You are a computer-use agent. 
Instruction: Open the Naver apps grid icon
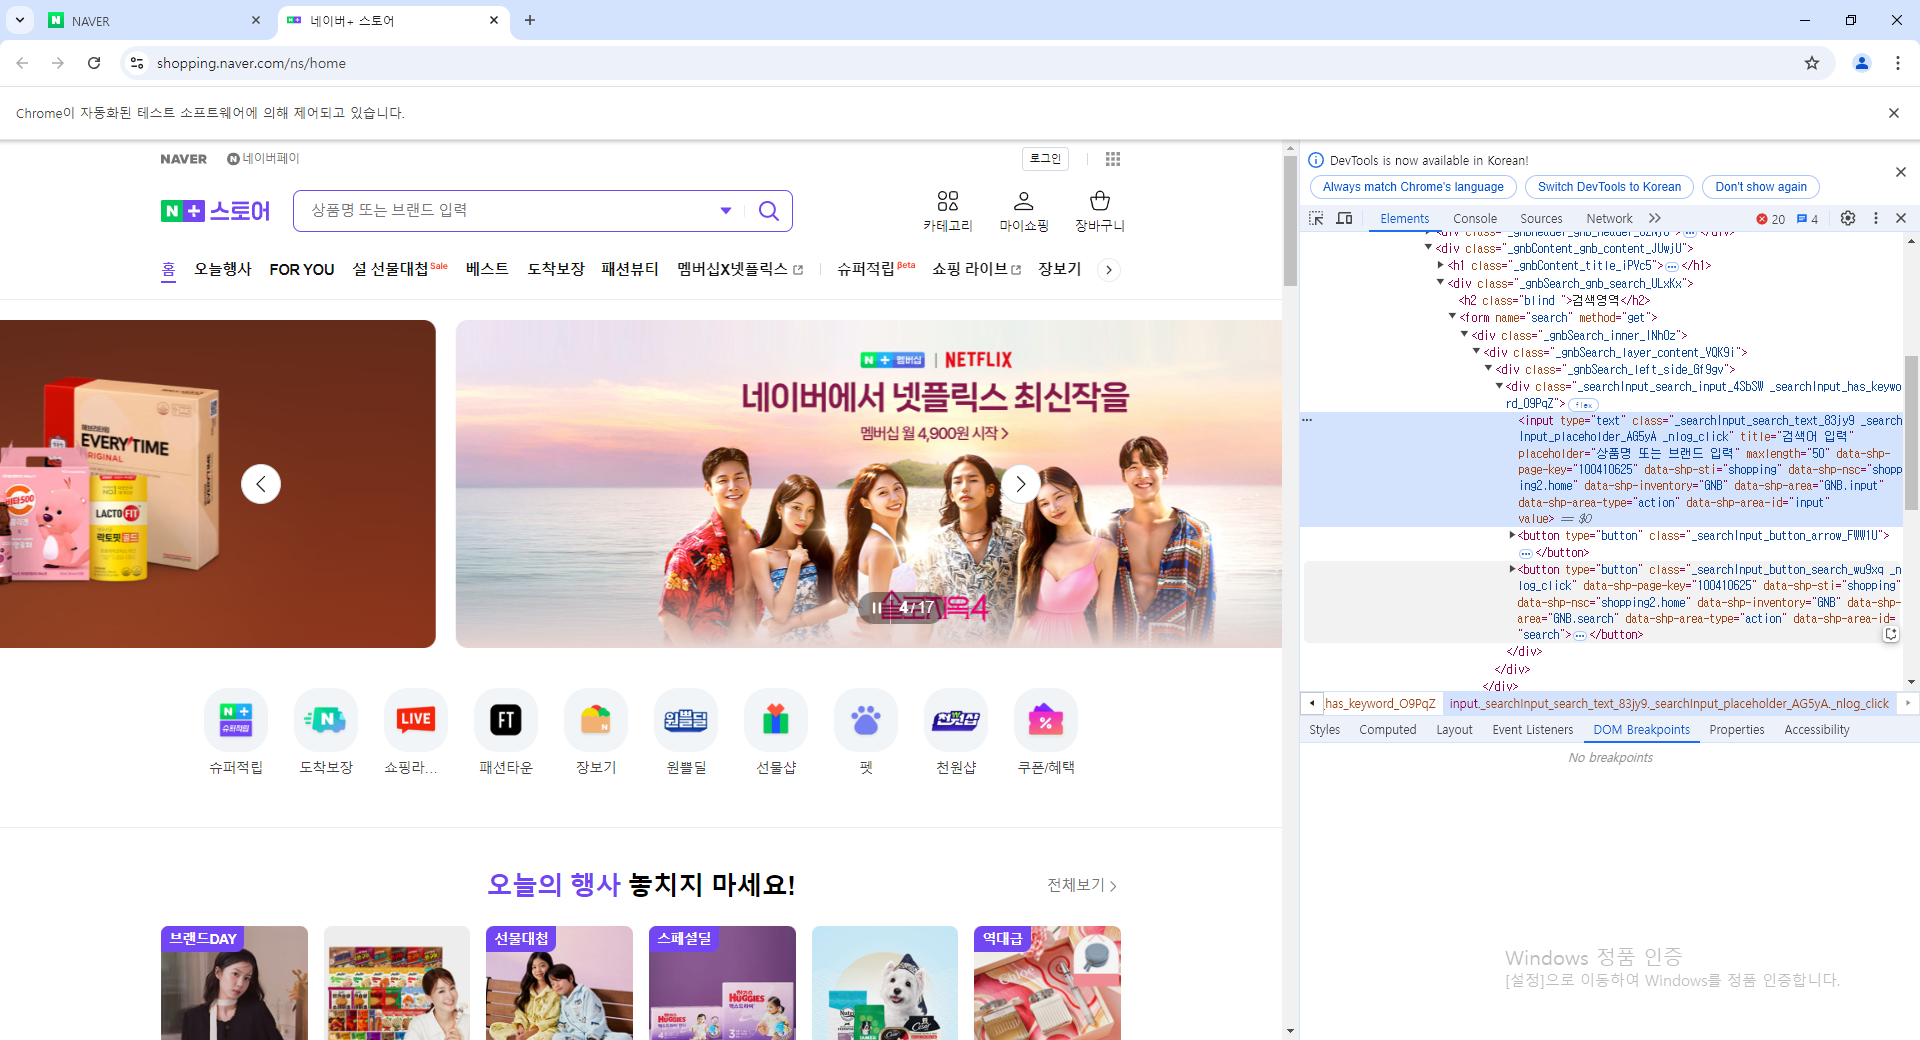point(1113,159)
